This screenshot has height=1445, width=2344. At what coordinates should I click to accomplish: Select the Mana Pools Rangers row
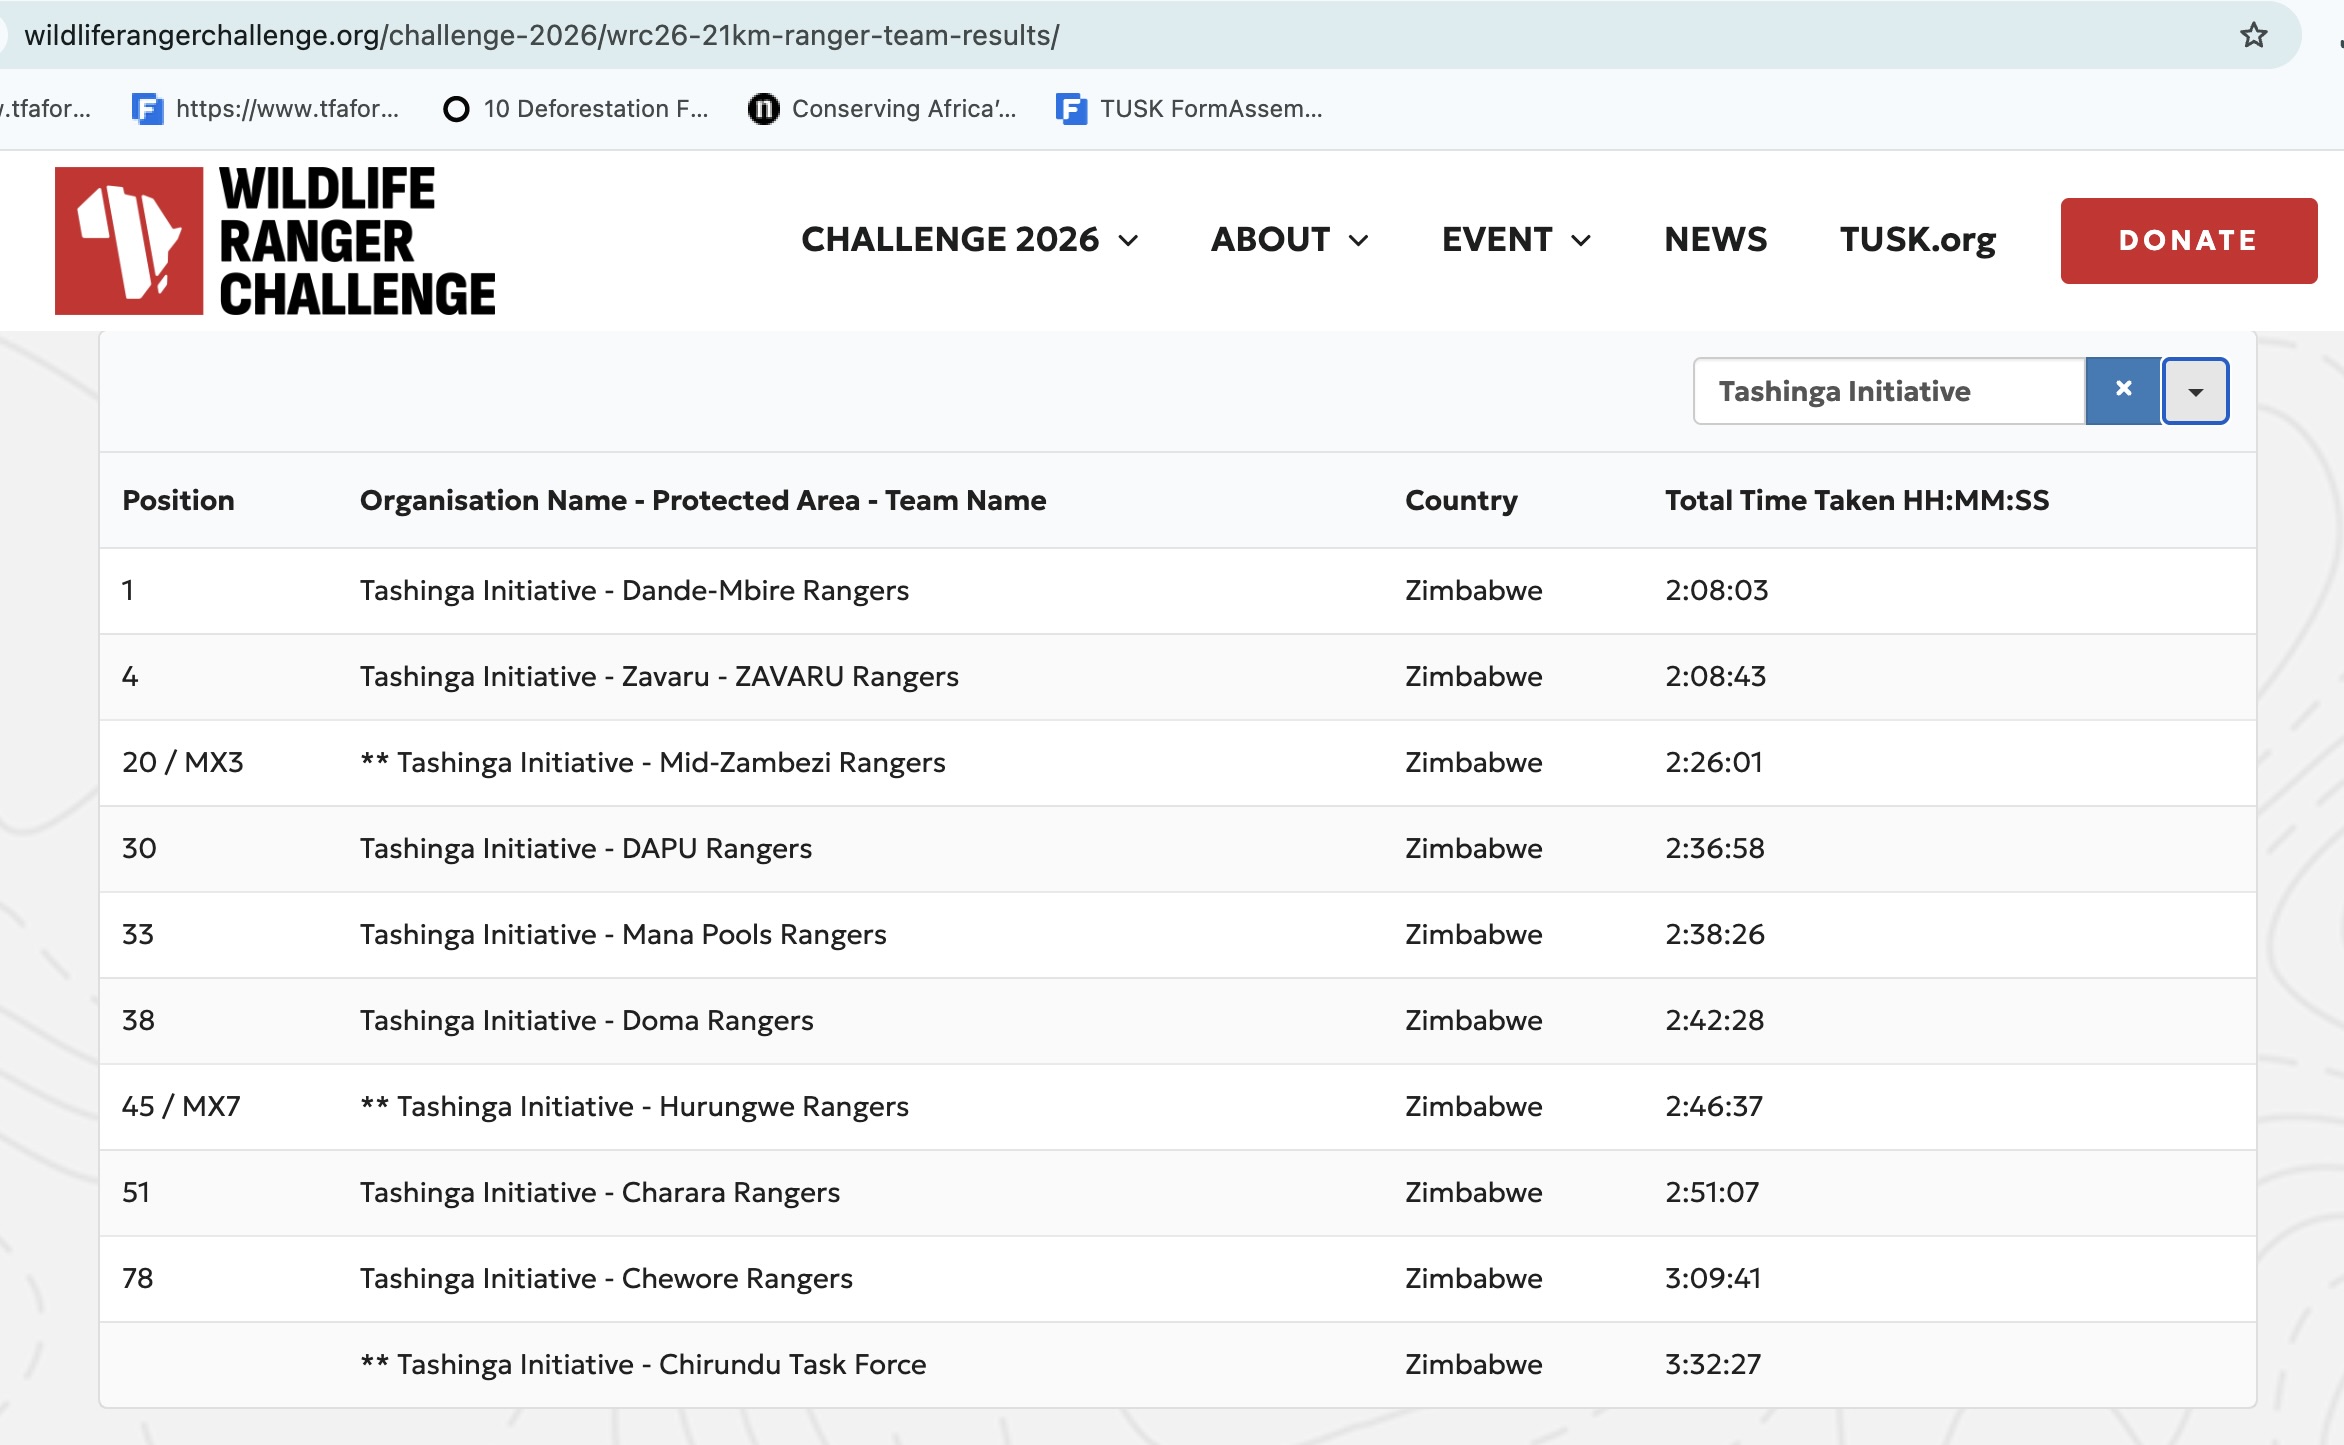coord(1178,935)
